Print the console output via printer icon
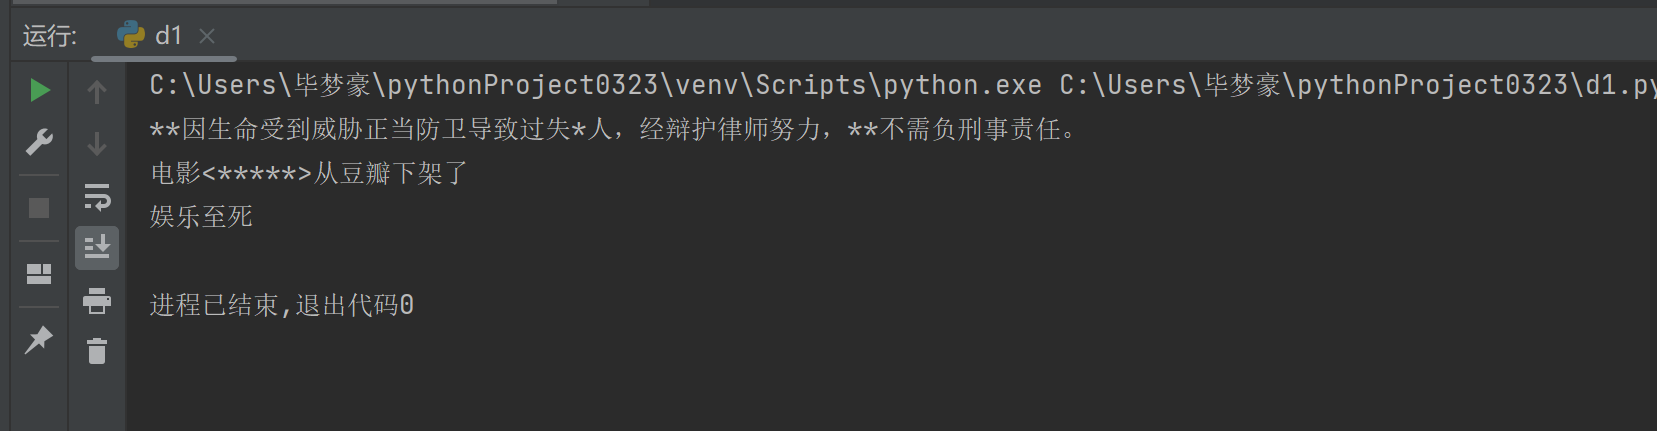The image size is (1657, 431). (x=97, y=300)
